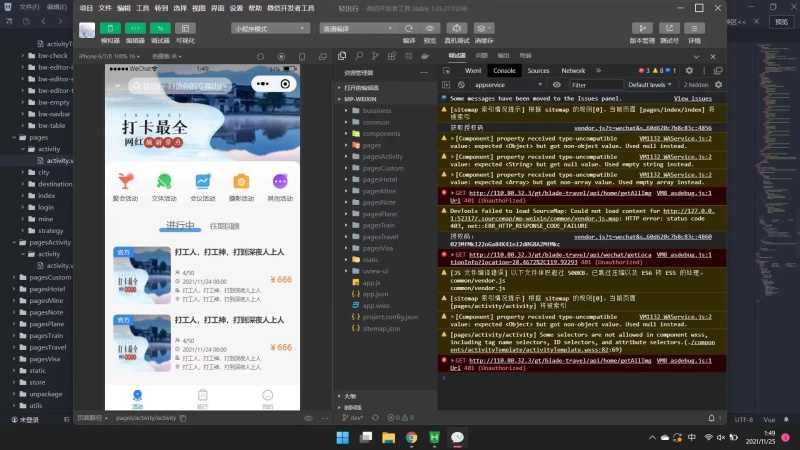Switch to the Network tab
The height and width of the screenshot is (450, 800).
coord(573,71)
